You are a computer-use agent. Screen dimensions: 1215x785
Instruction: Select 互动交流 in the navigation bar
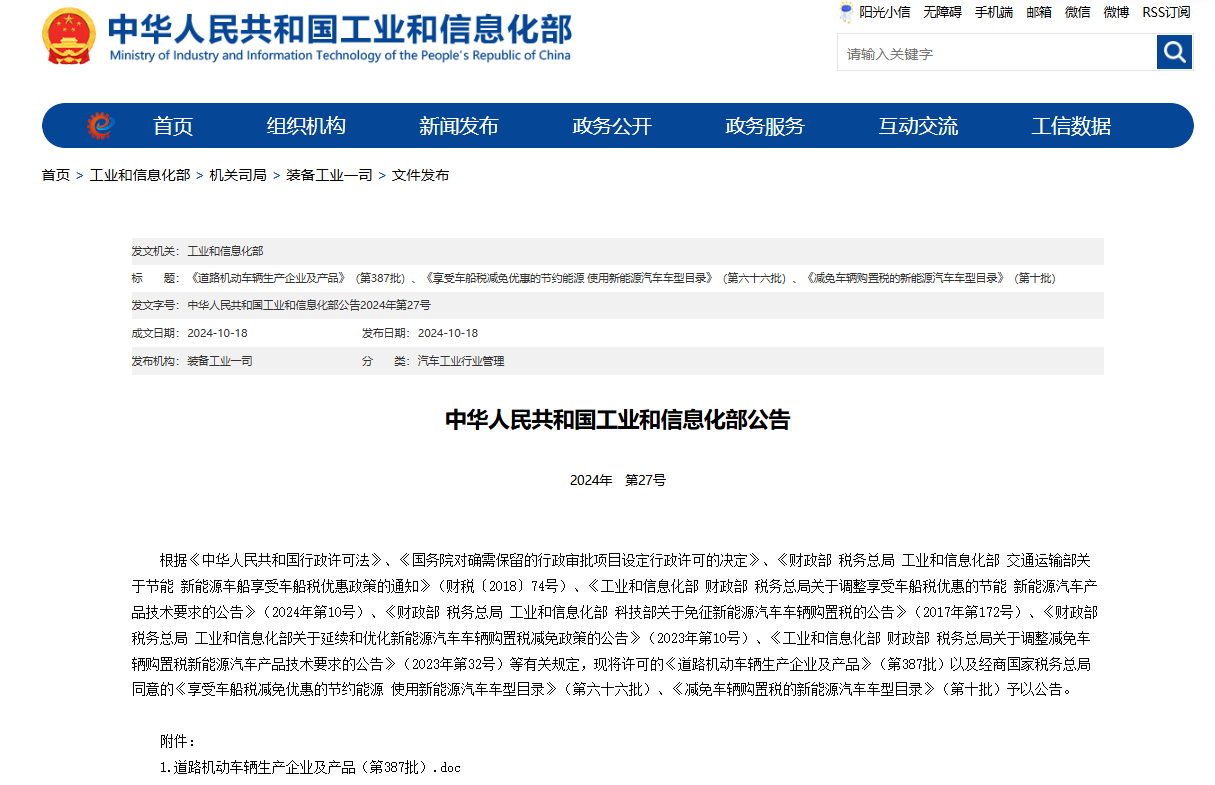tap(918, 126)
